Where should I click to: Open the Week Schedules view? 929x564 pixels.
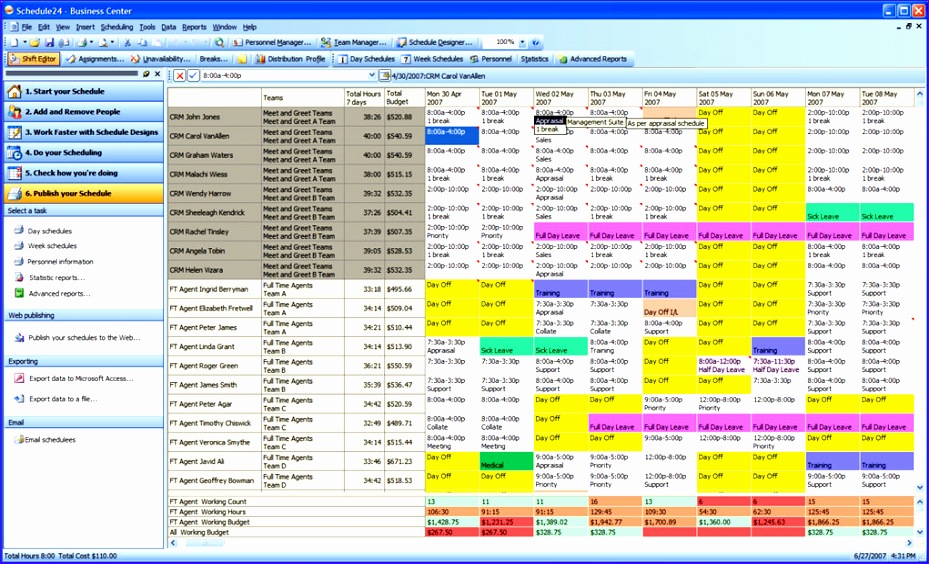[432, 59]
